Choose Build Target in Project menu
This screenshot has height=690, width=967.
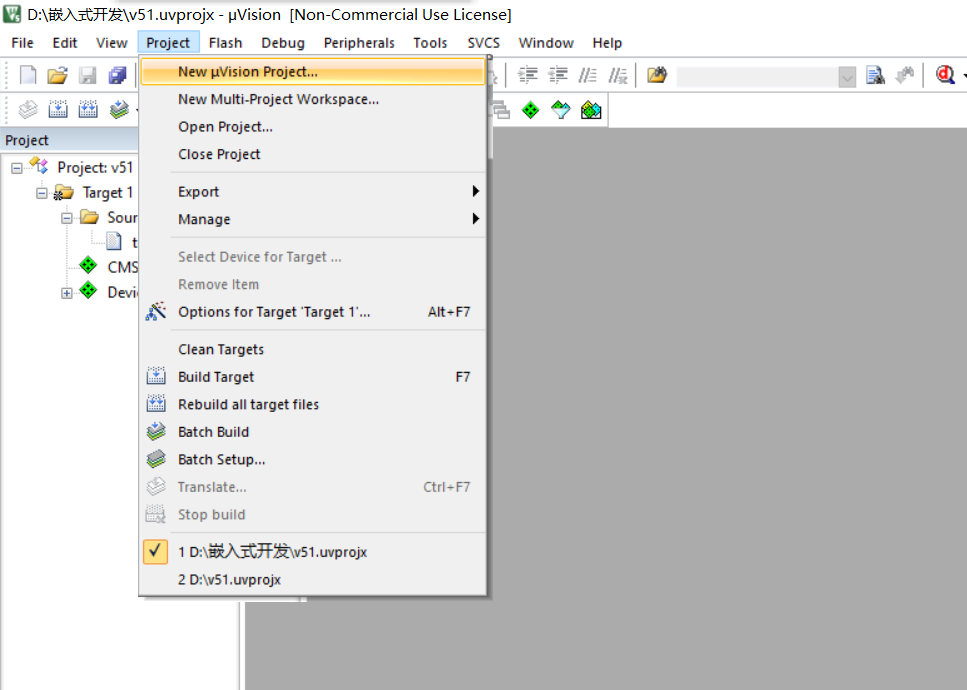pyautogui.click(x=313, y=377)
